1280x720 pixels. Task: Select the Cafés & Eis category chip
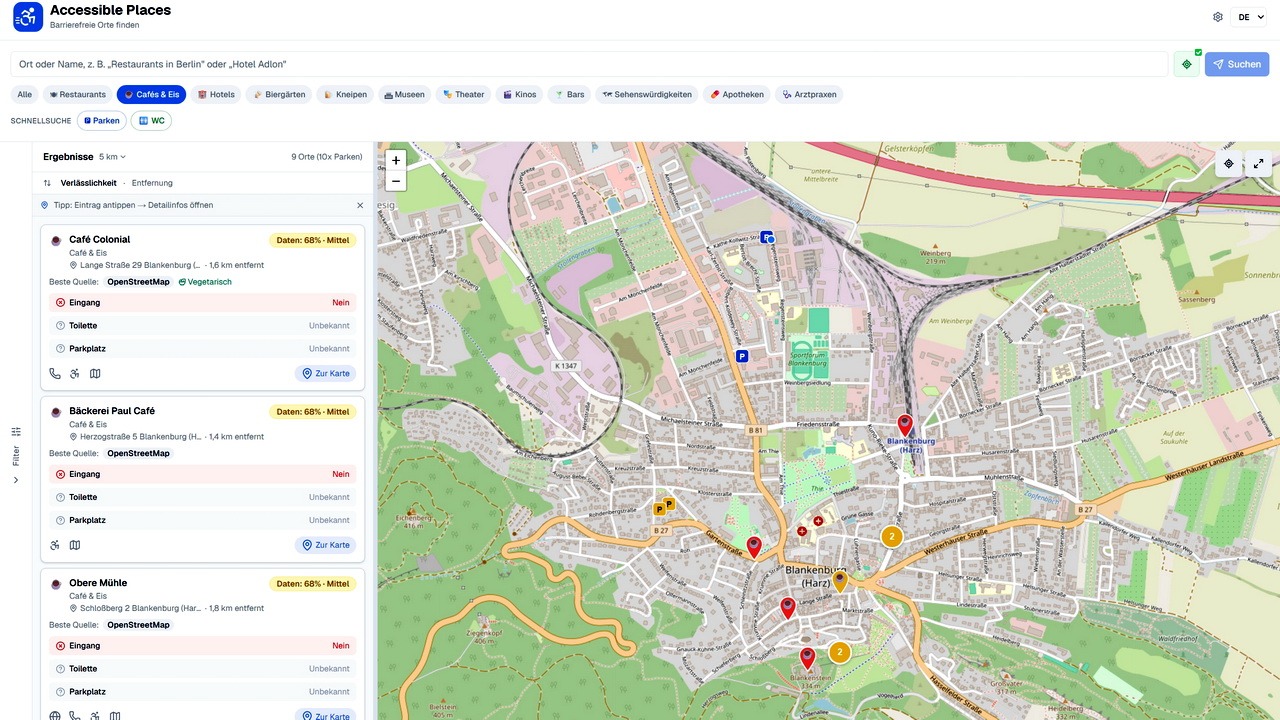pos(151,95)
